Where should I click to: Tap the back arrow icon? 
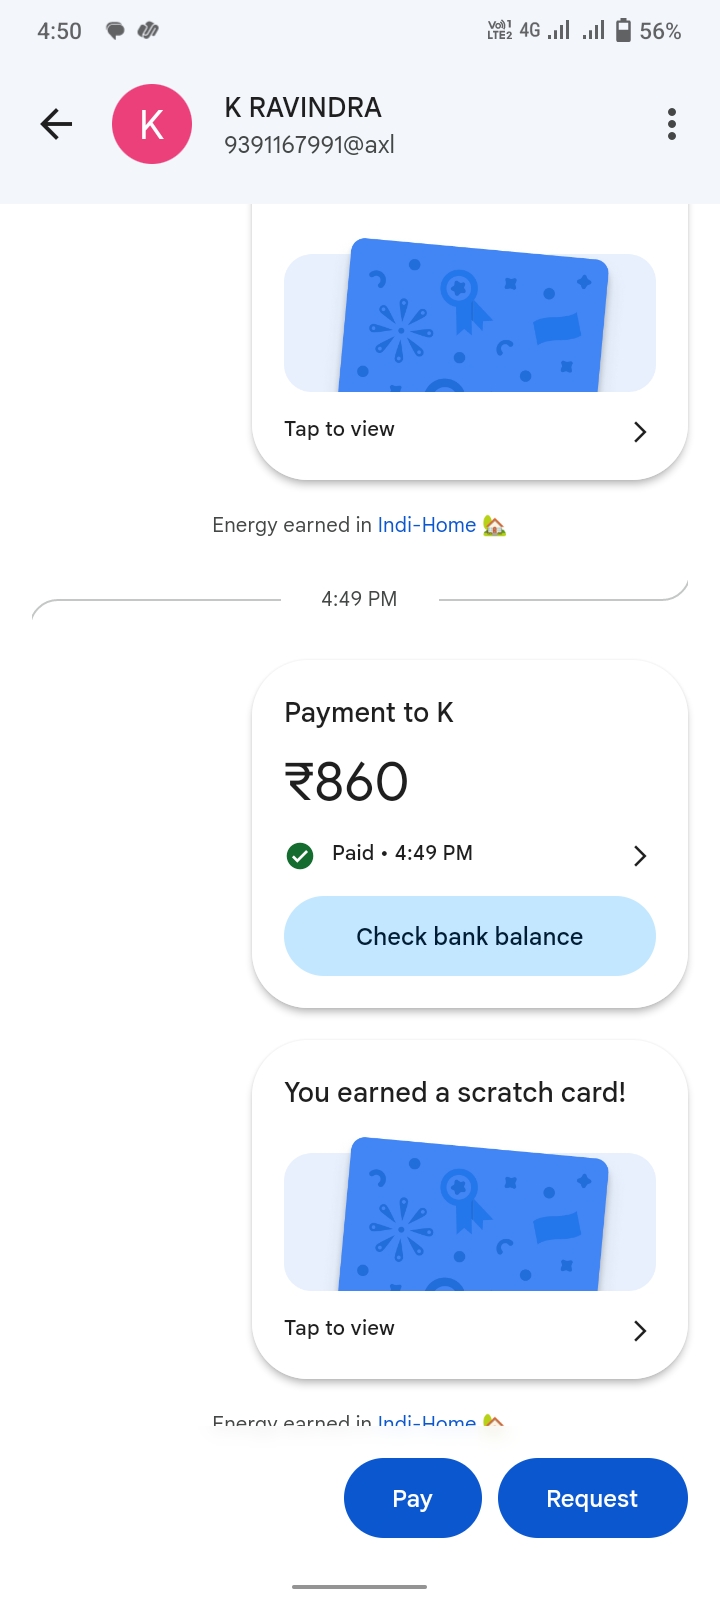pos(57,124)
